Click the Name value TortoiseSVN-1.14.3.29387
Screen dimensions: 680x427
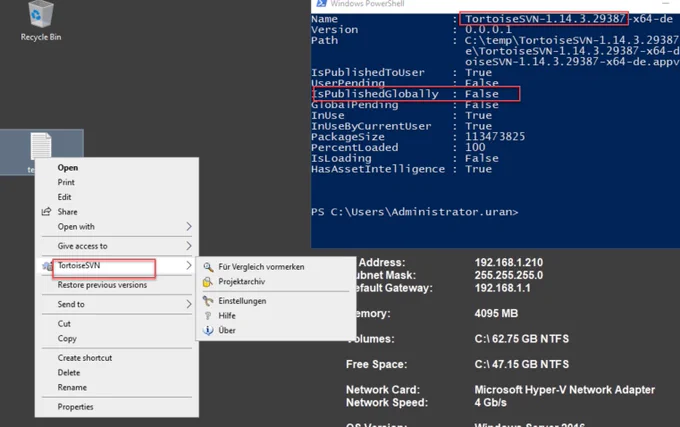pos(545,19)
